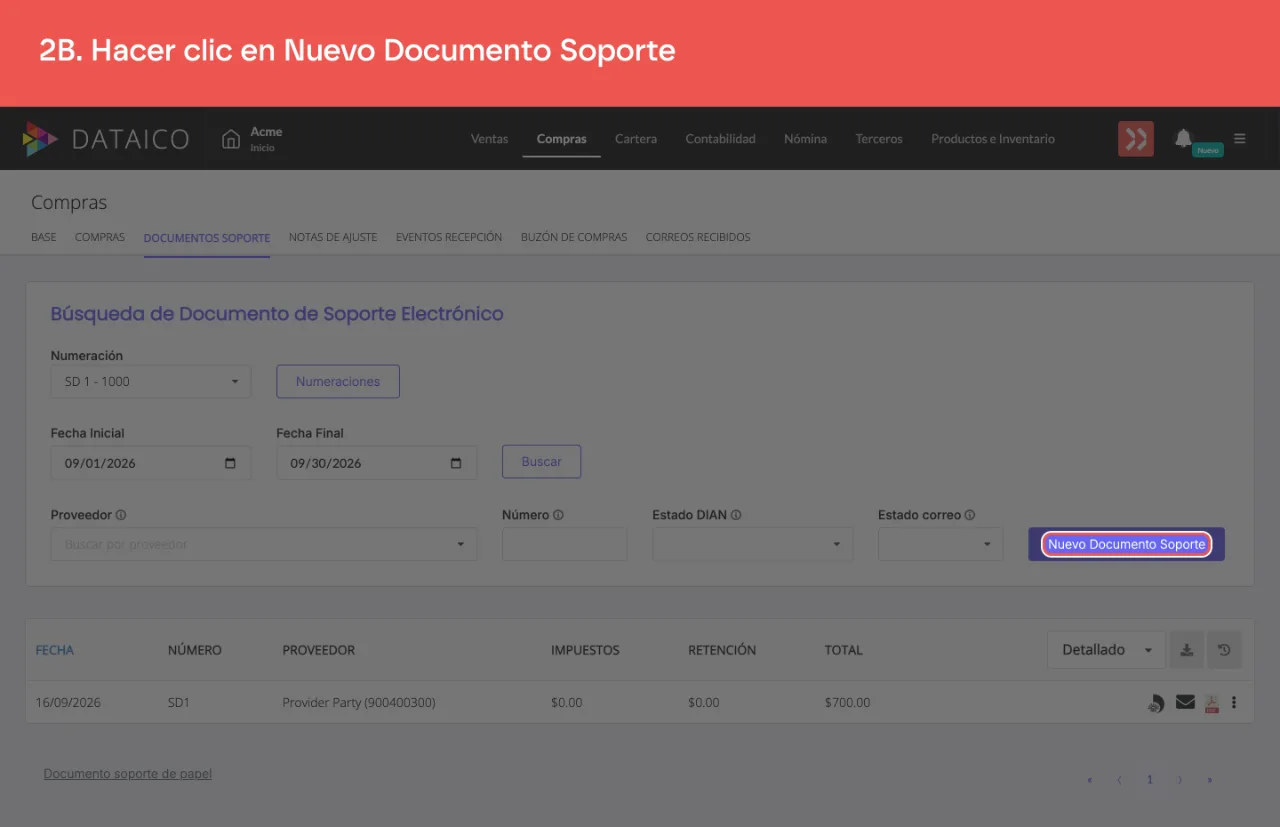Click the info icon beside Proveedor

coord(121,515)
